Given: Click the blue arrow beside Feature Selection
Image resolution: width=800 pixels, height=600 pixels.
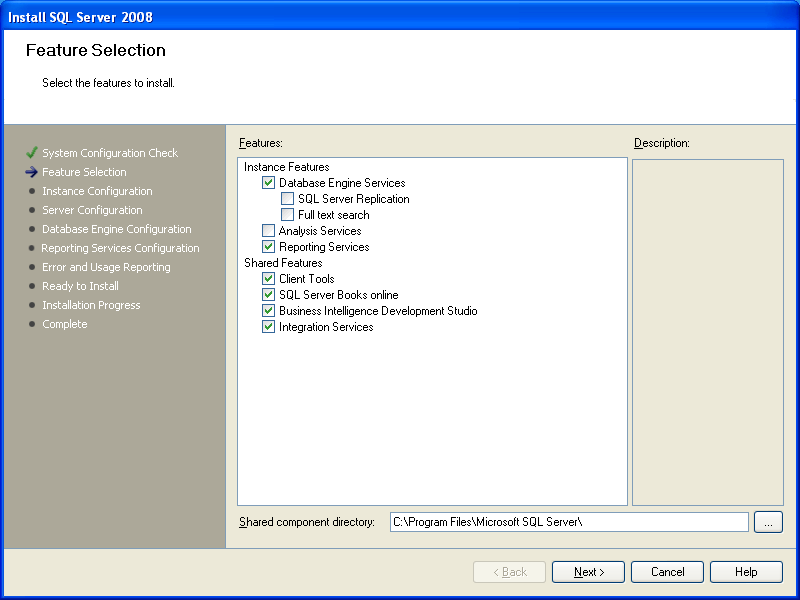Looking at the screenshot, I should point(32,172).
